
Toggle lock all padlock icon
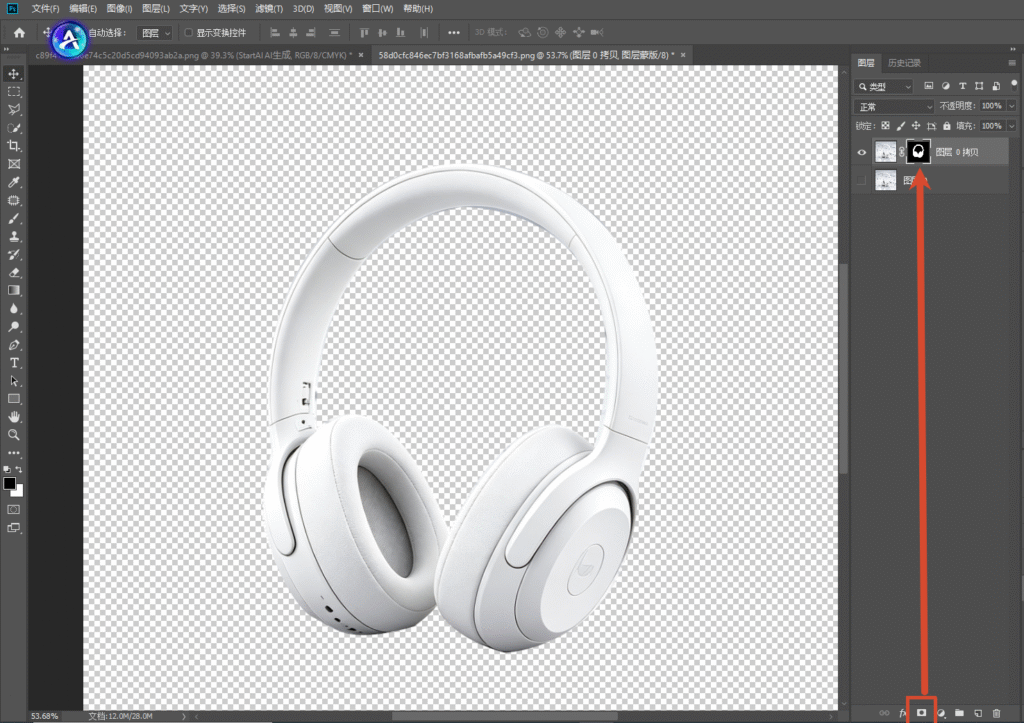click(x=947, y=125)
